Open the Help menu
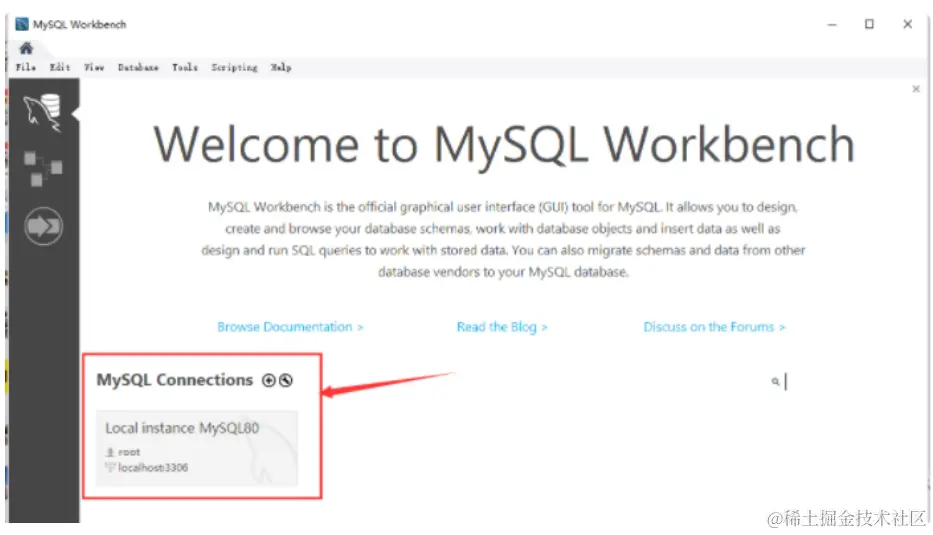Viewport: 933px width, 535px height. coord(281,67)
